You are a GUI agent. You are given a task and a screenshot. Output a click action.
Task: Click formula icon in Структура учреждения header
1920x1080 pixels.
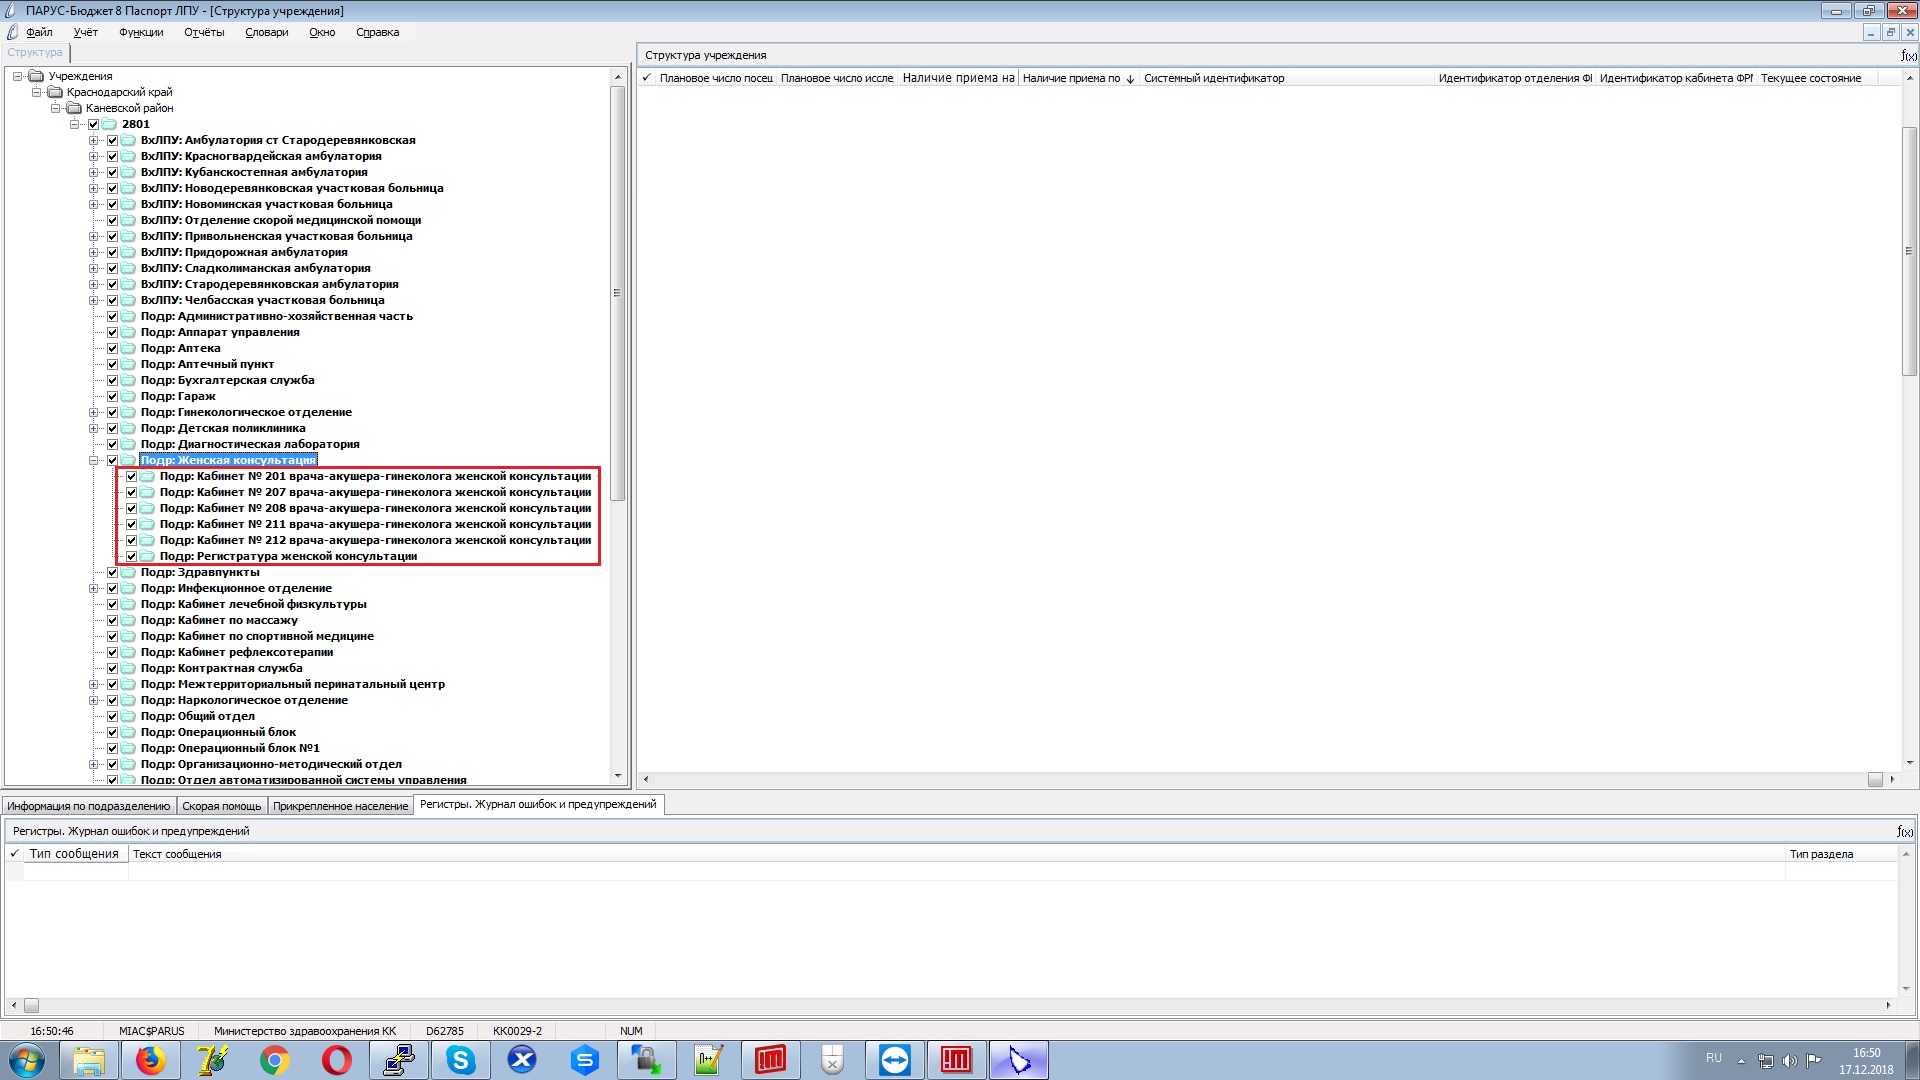click(1908, 56)
